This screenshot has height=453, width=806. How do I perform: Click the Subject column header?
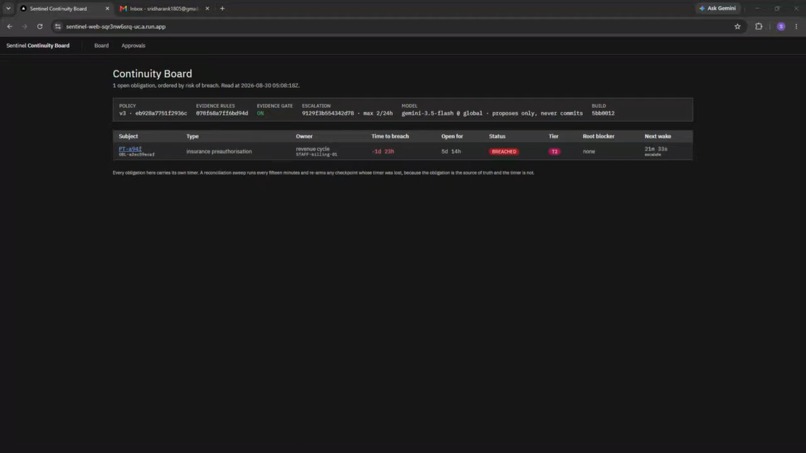[128, 136]
